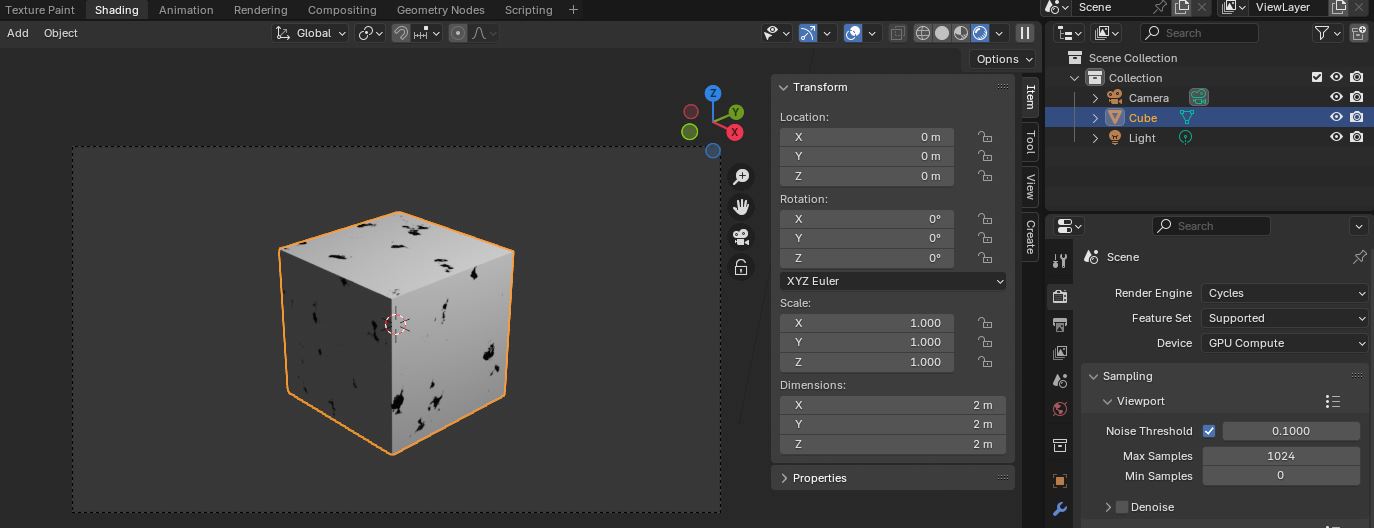Screen dimensions: 1374x528
Task: Open the Add menu
Action: 18,33
